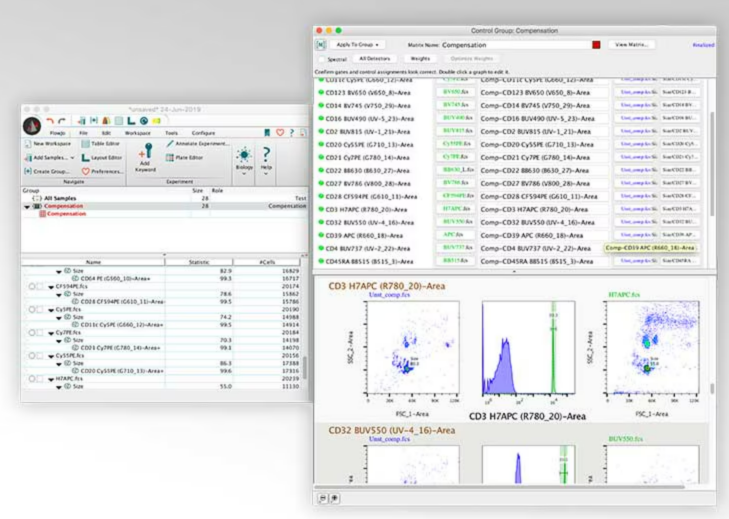Click the Comp-CD14 BV745 name field

tap(544, 106)
